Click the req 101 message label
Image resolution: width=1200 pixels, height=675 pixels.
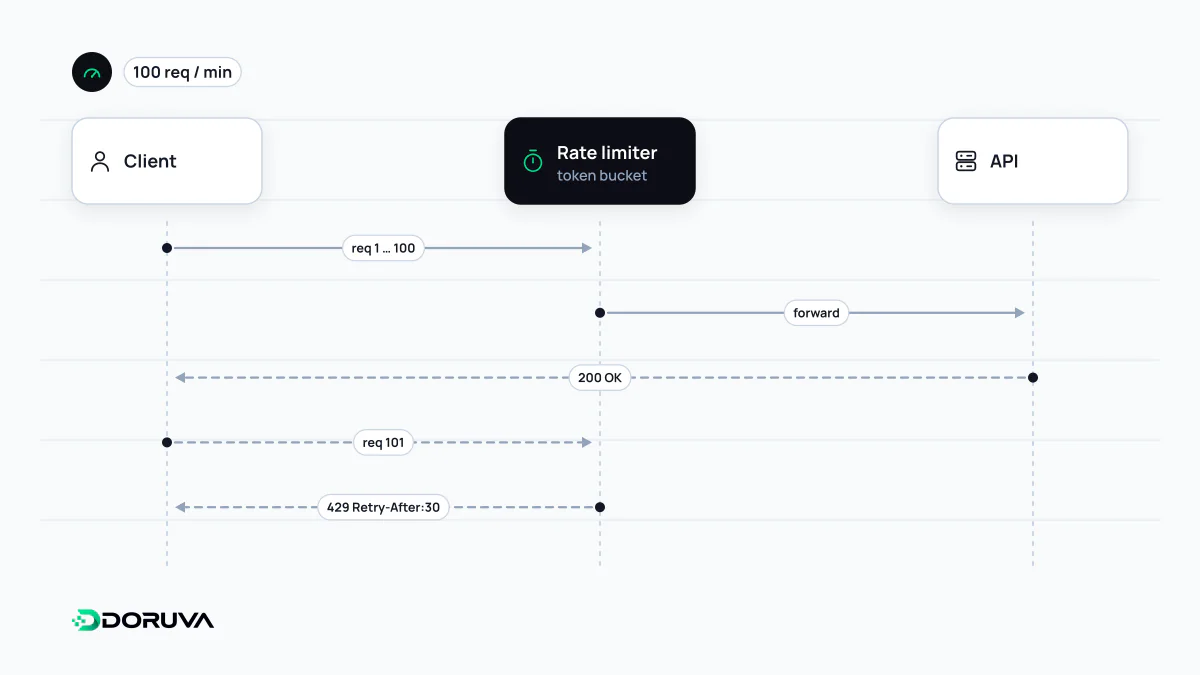(x=384, y=443)
